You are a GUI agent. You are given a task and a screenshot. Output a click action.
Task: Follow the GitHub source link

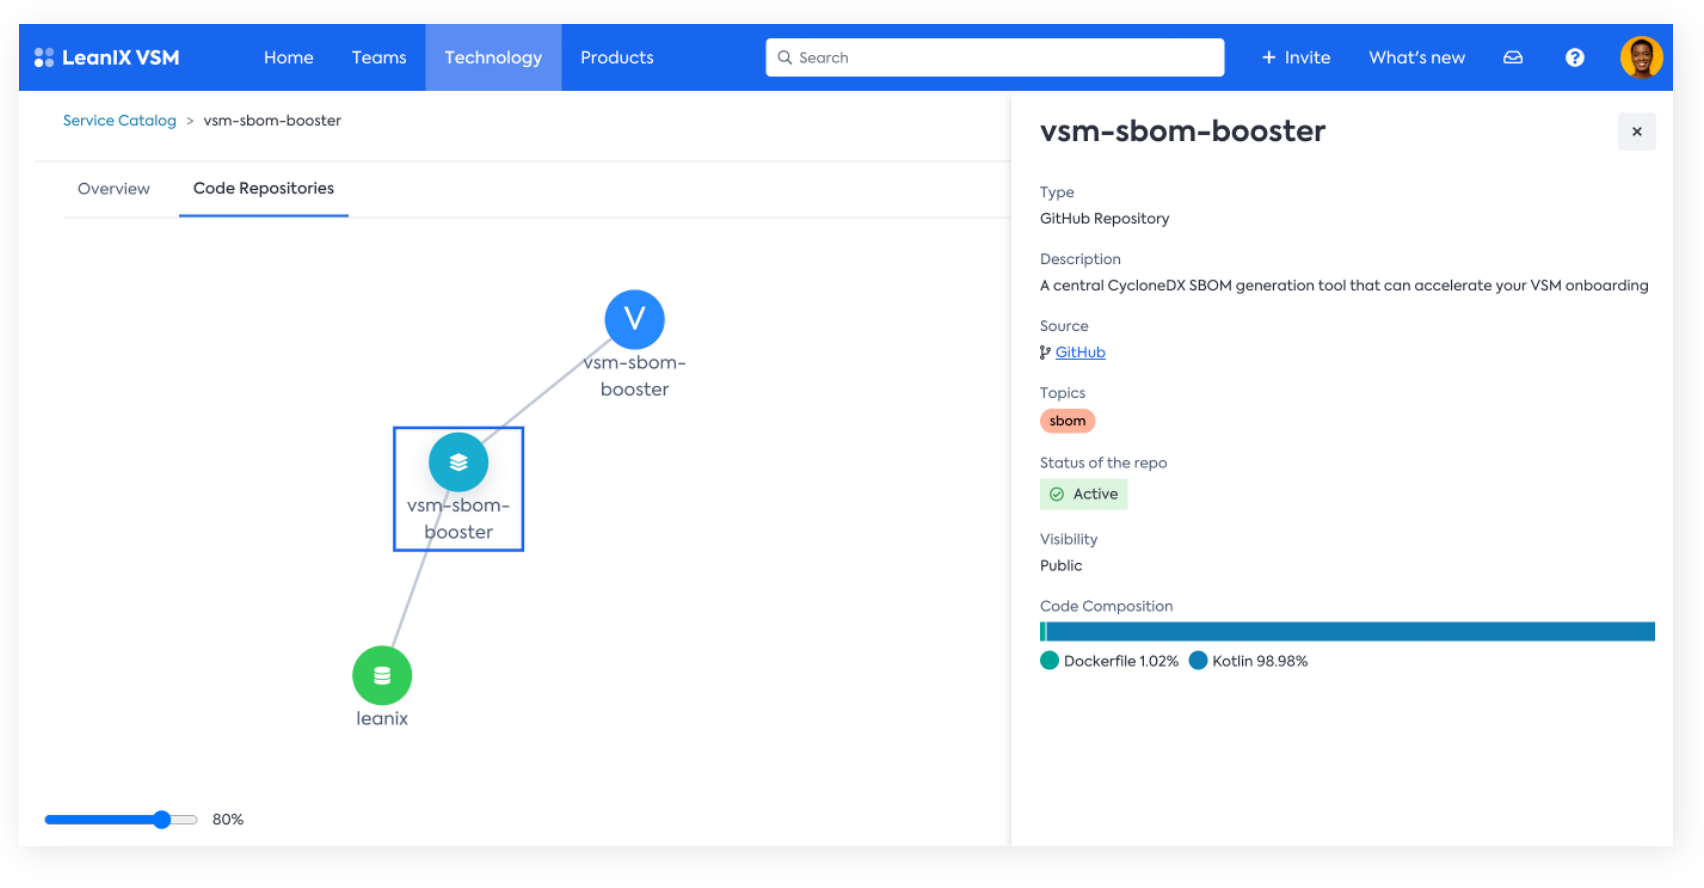[x=1080, y=352]
